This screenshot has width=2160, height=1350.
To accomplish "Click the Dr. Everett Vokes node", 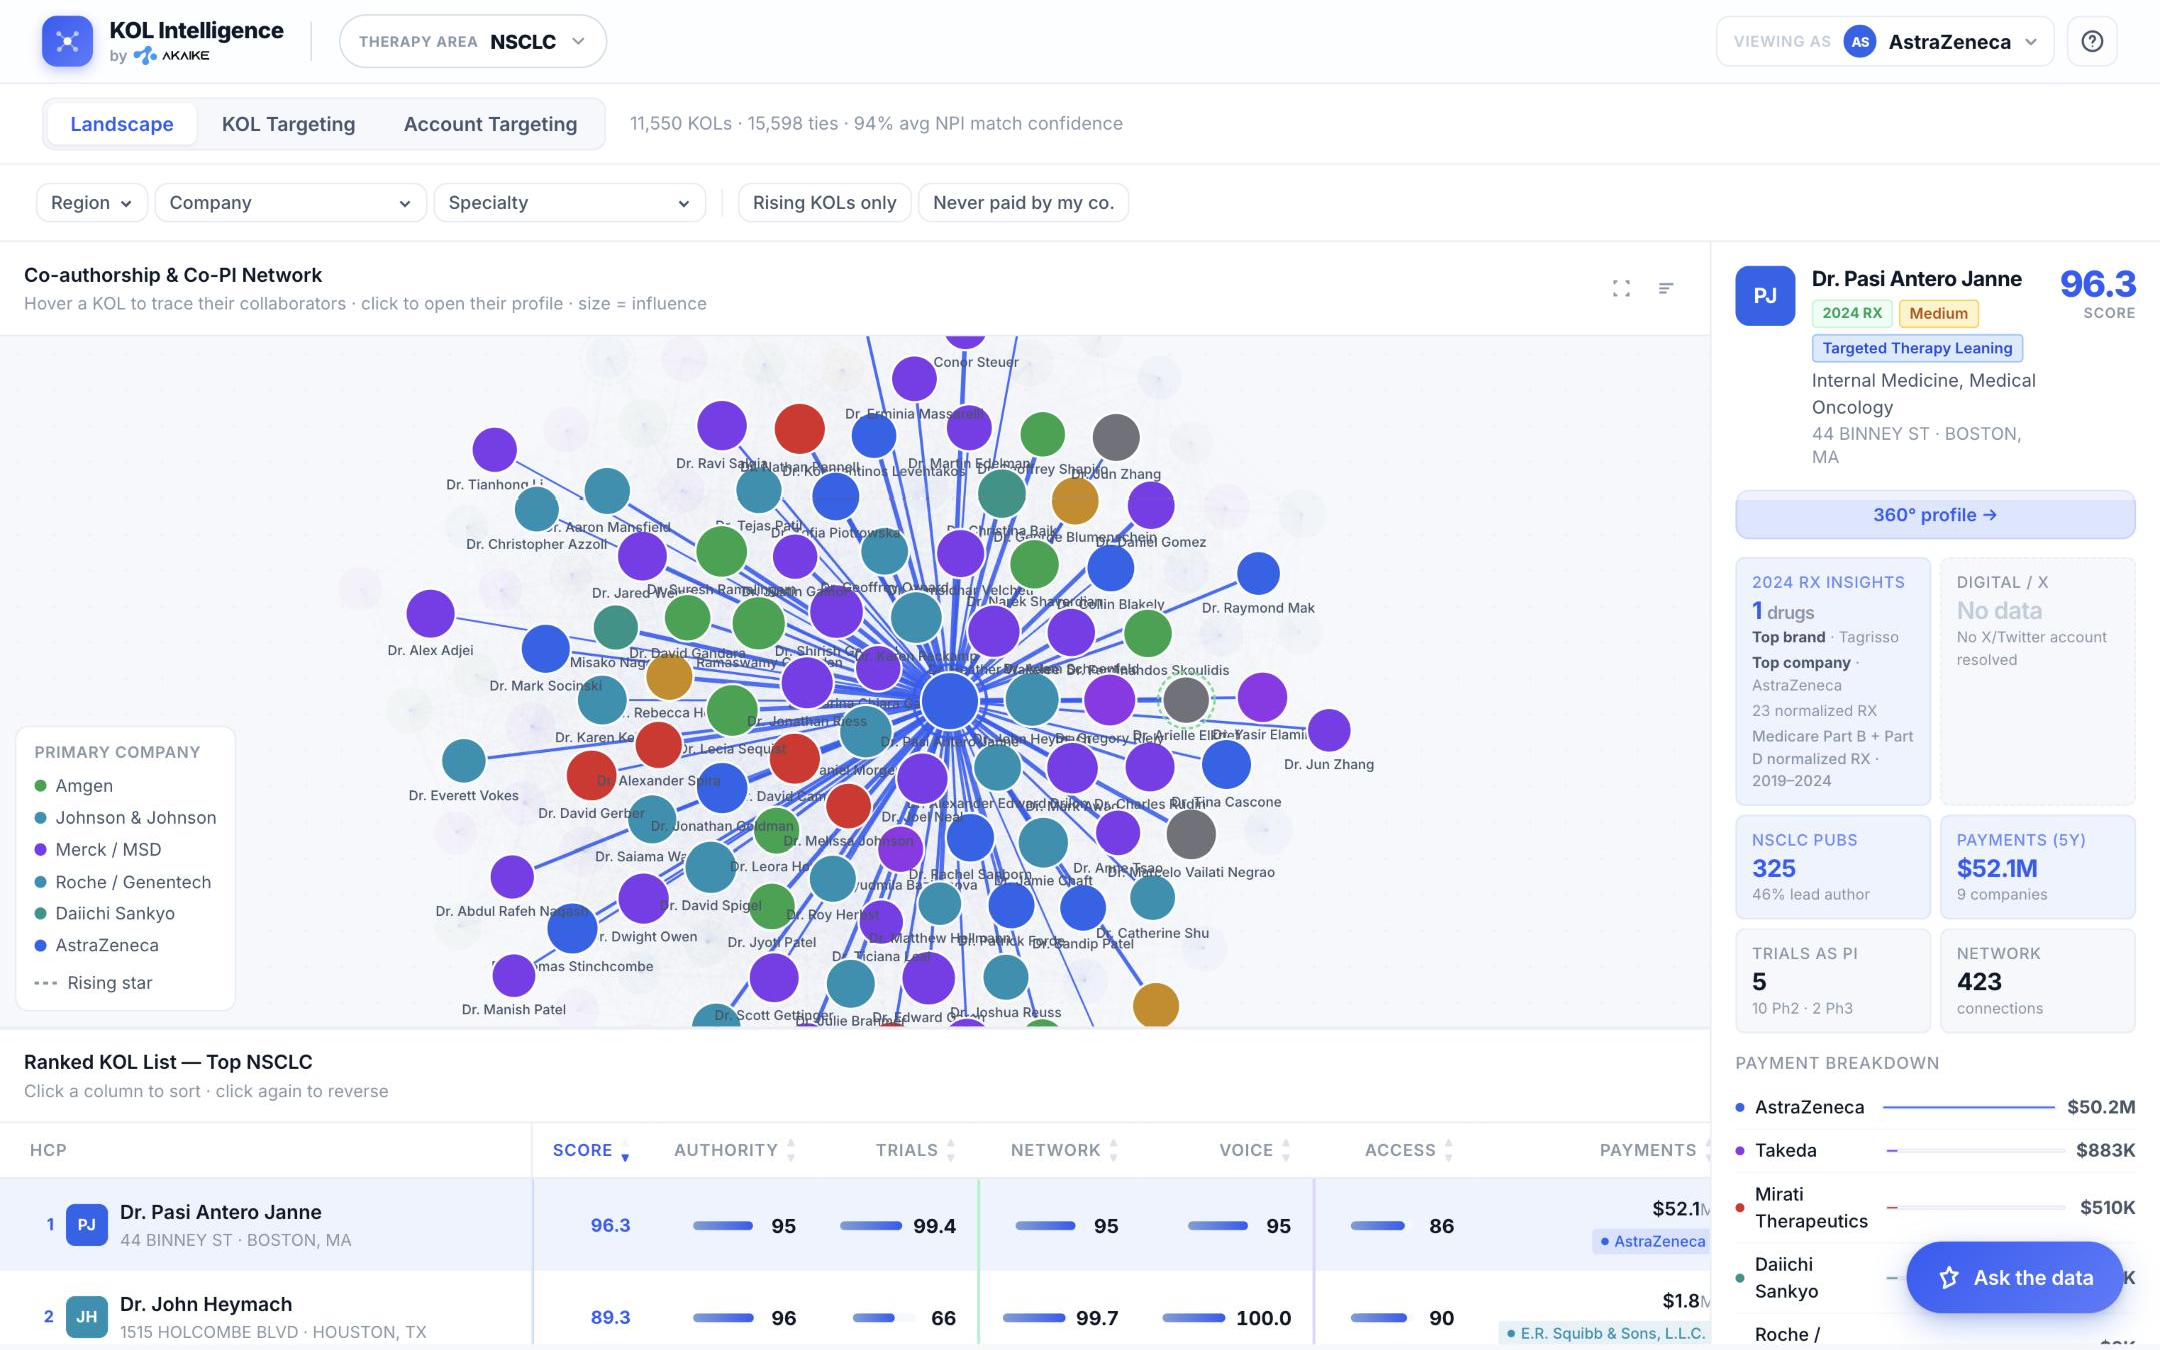I will (463, 761).
